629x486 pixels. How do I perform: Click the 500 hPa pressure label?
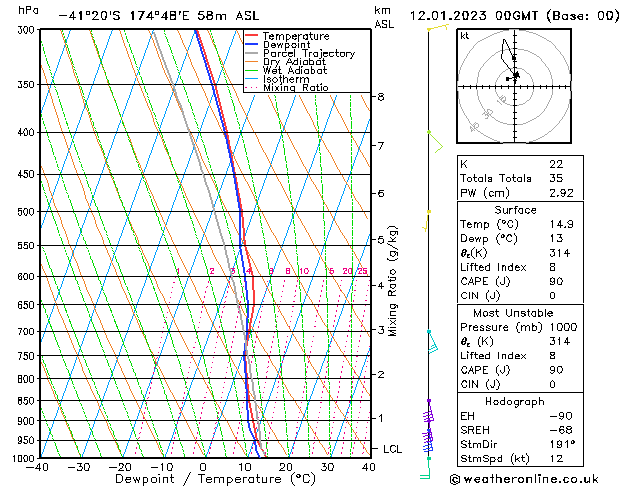(x=28, y=212)
